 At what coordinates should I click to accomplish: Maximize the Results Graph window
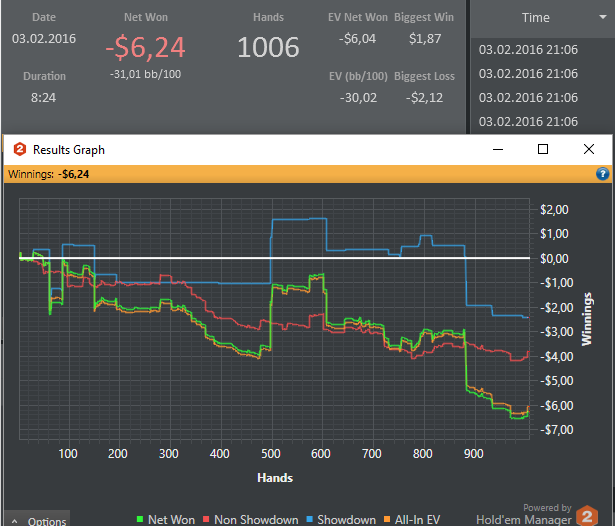click(543, 149)
